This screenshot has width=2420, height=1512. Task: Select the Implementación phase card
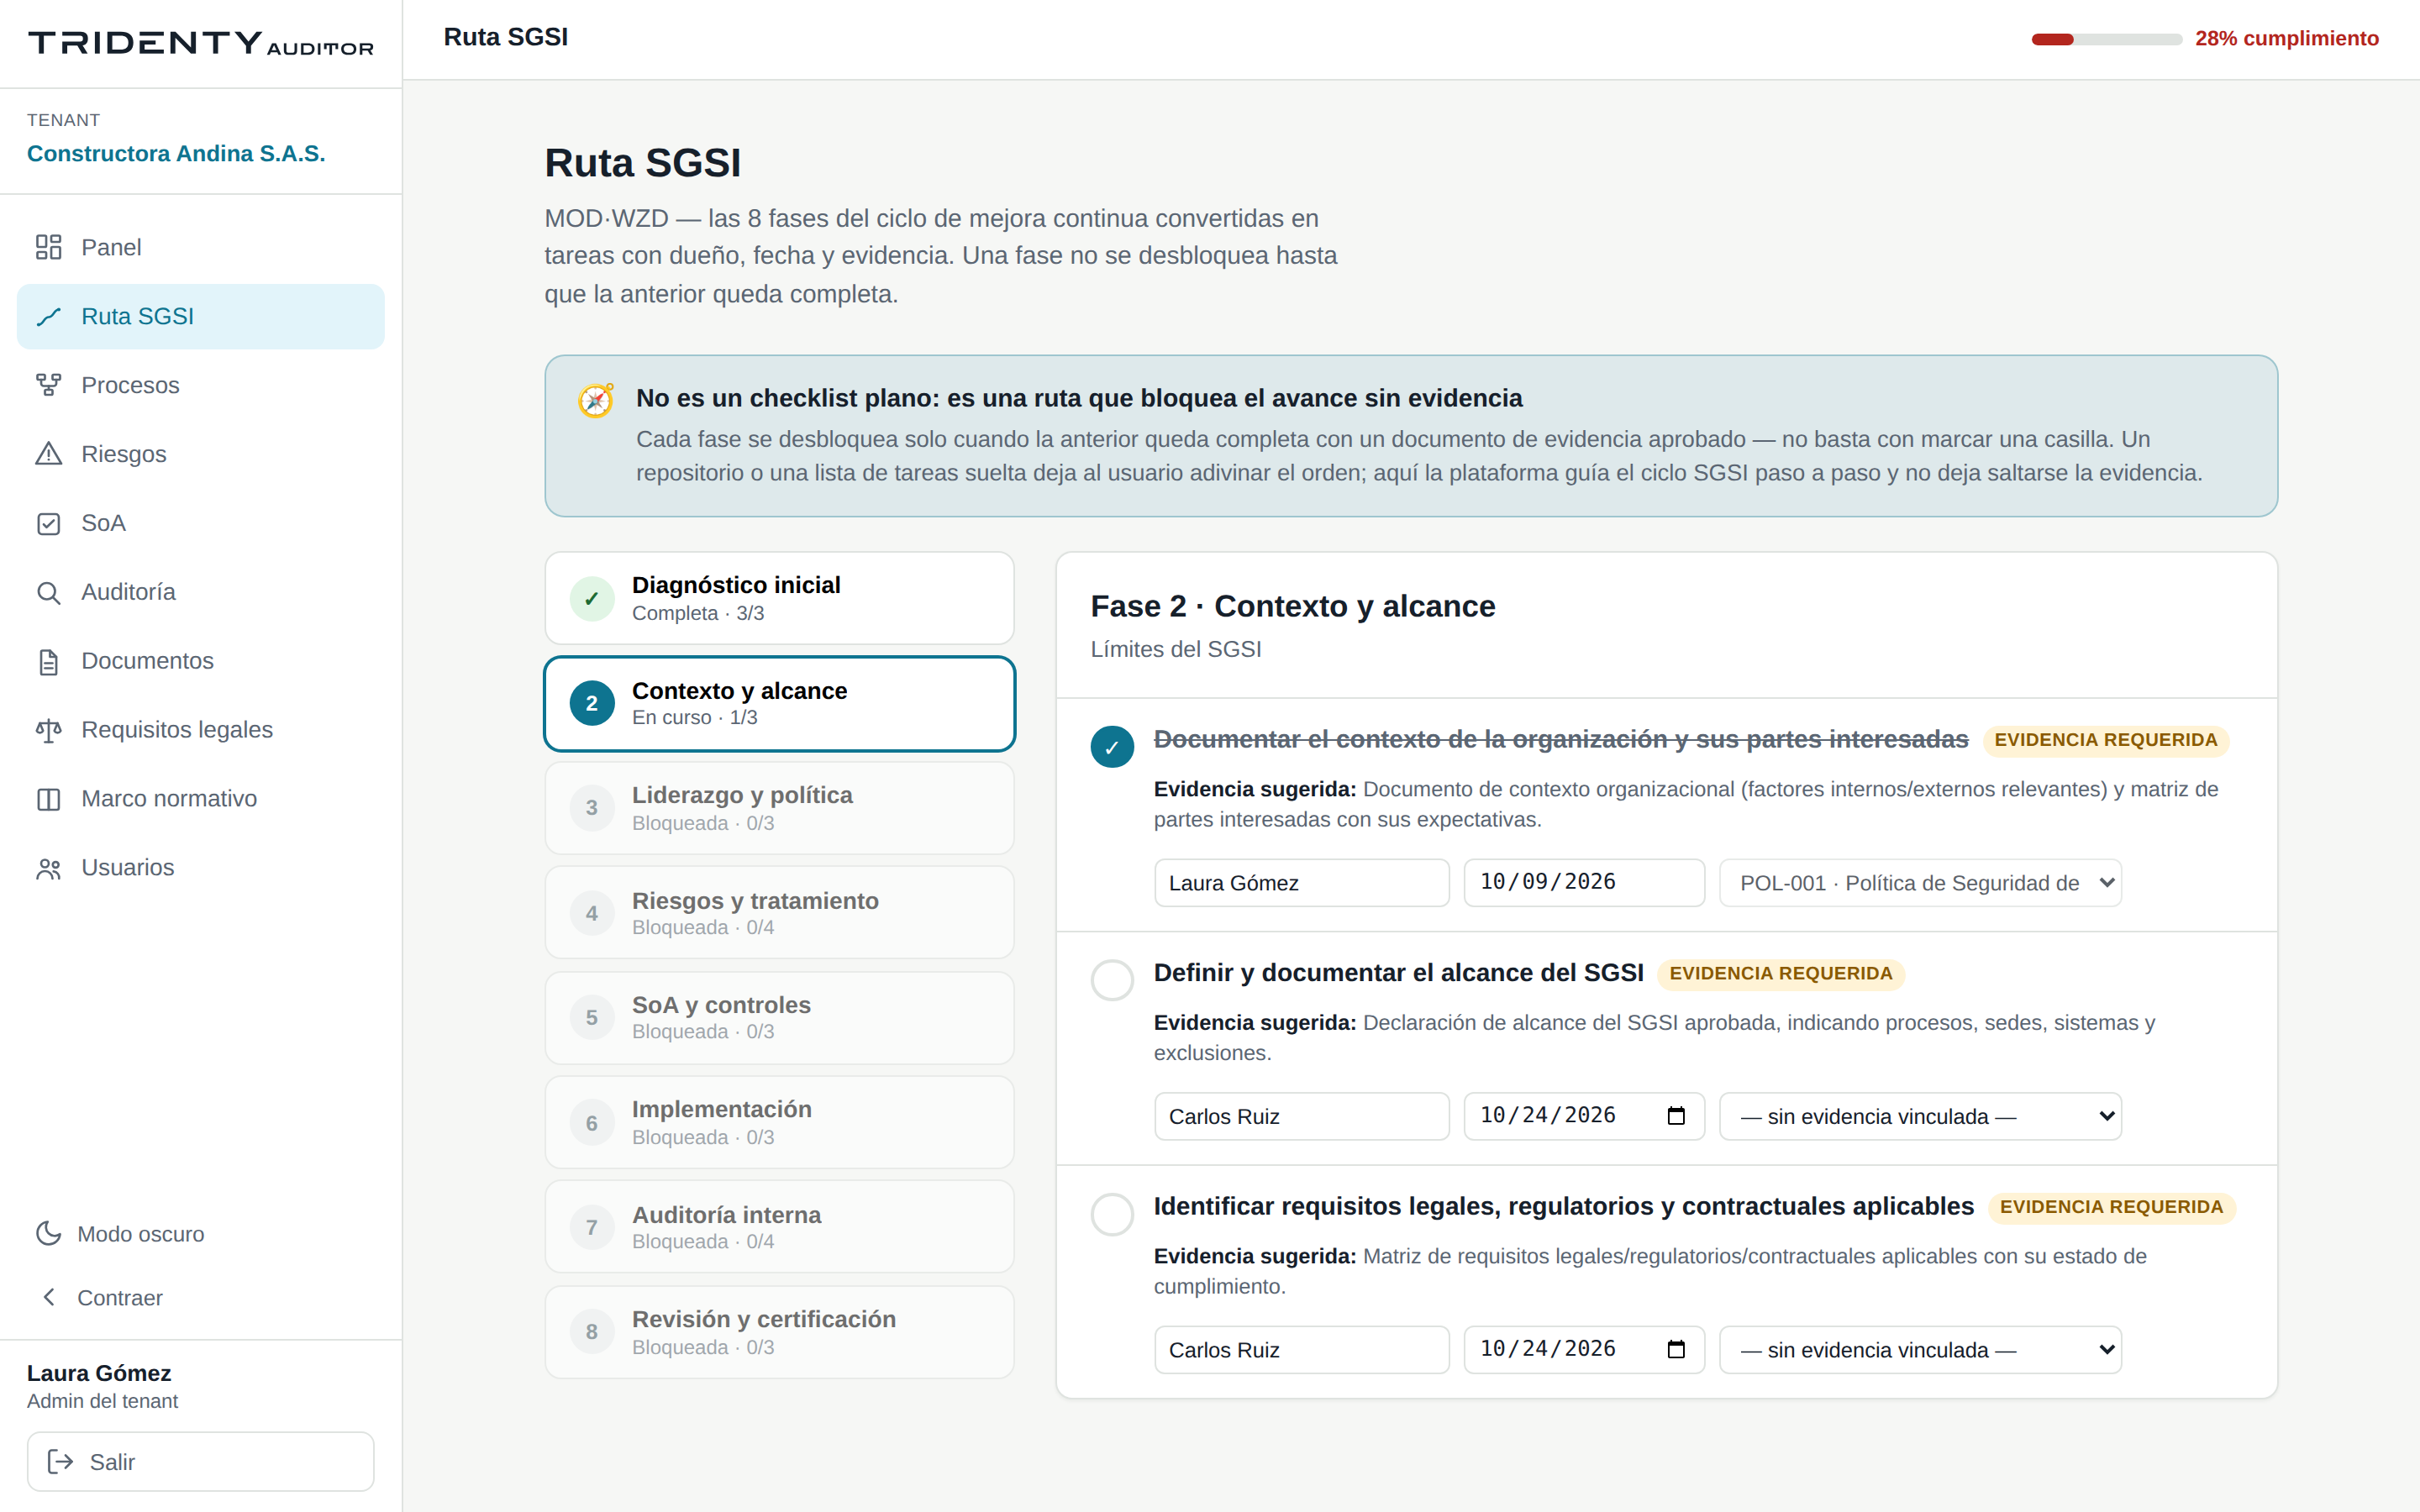779,1122
